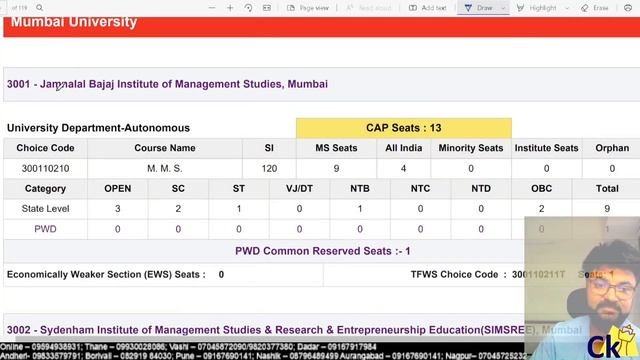The image size is (640, 360).
Task: Click the Minority Seats column header
Action: pyautogui.click(x=471, y=148)
